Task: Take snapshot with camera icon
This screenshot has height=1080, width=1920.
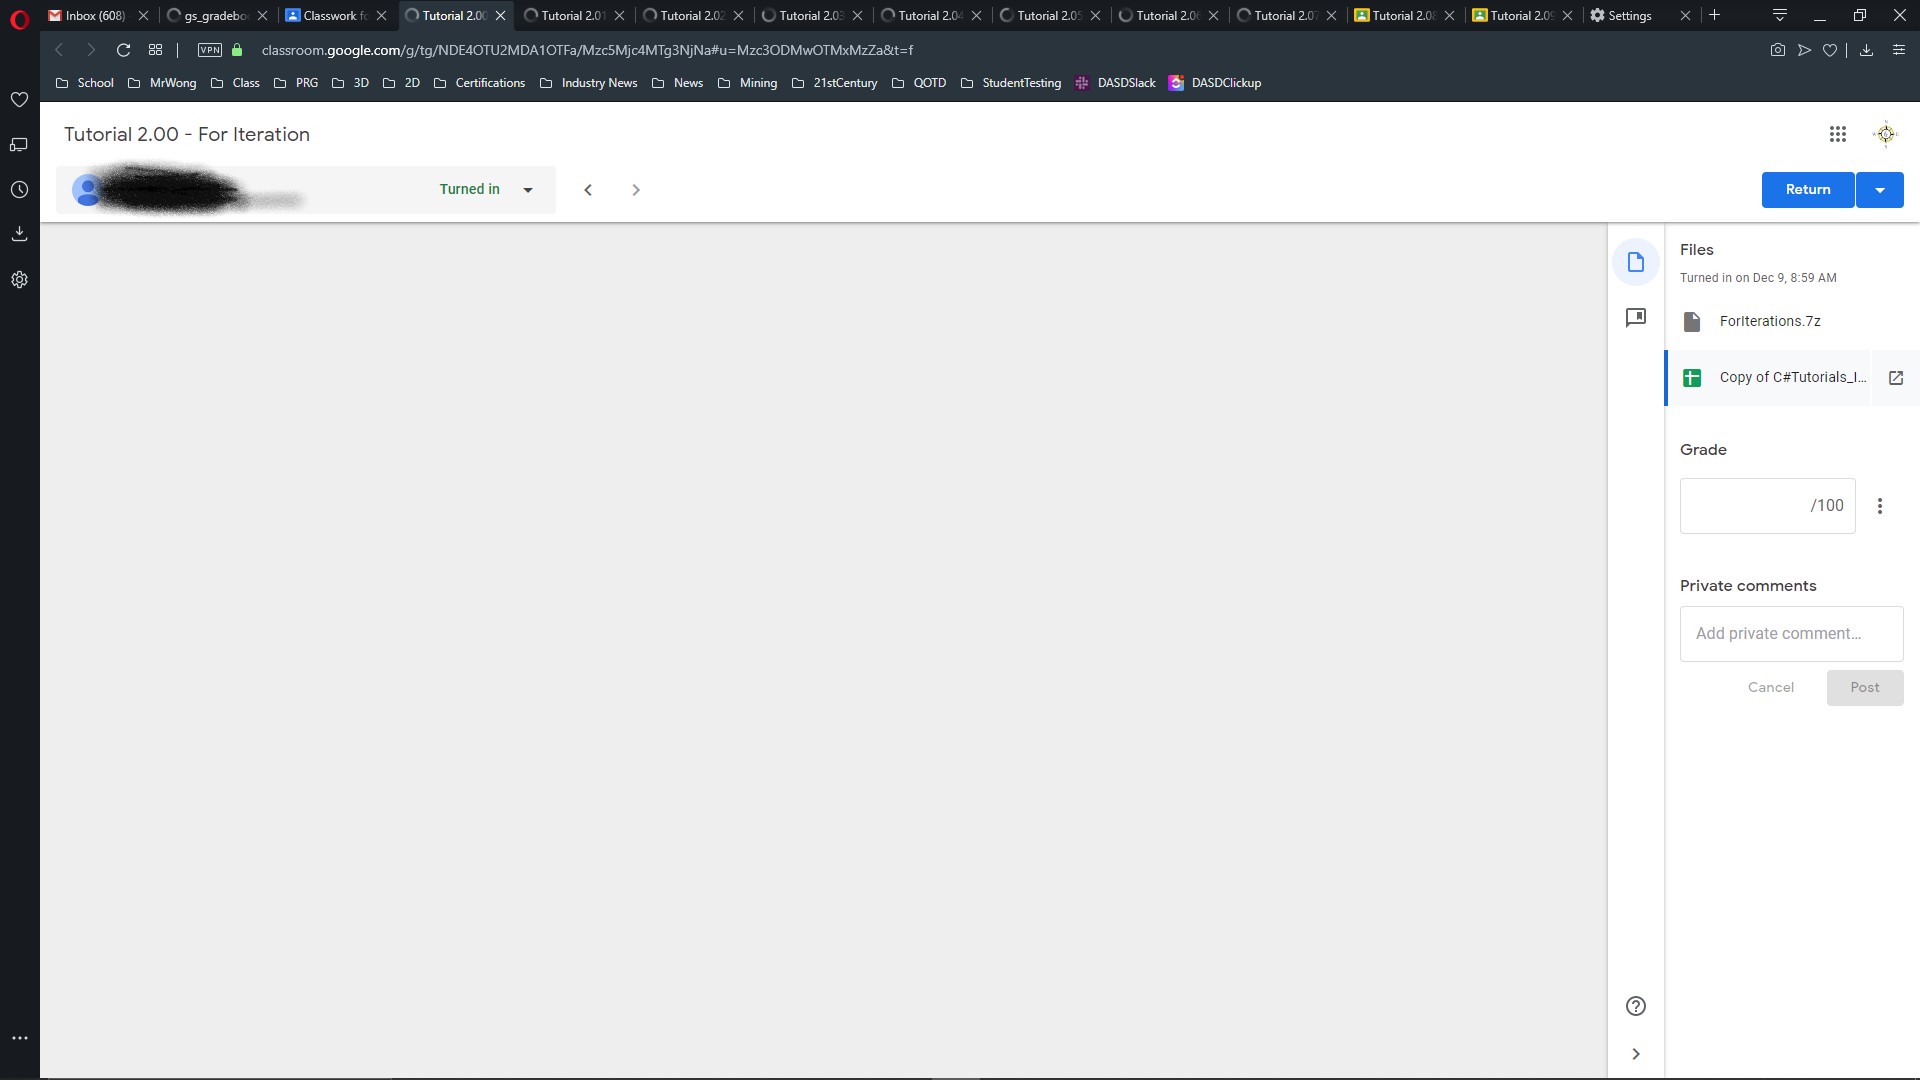Action: tap(1777, 50)
